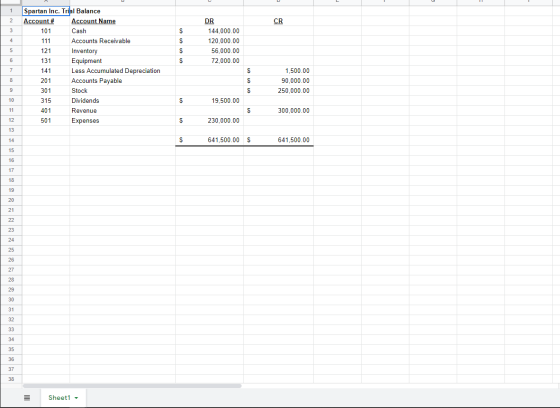The height and width of the screenshot is (408, 560).
Task: Select the 'Account #' header cell
Action: pyautogui.click(x=46, y=21)
